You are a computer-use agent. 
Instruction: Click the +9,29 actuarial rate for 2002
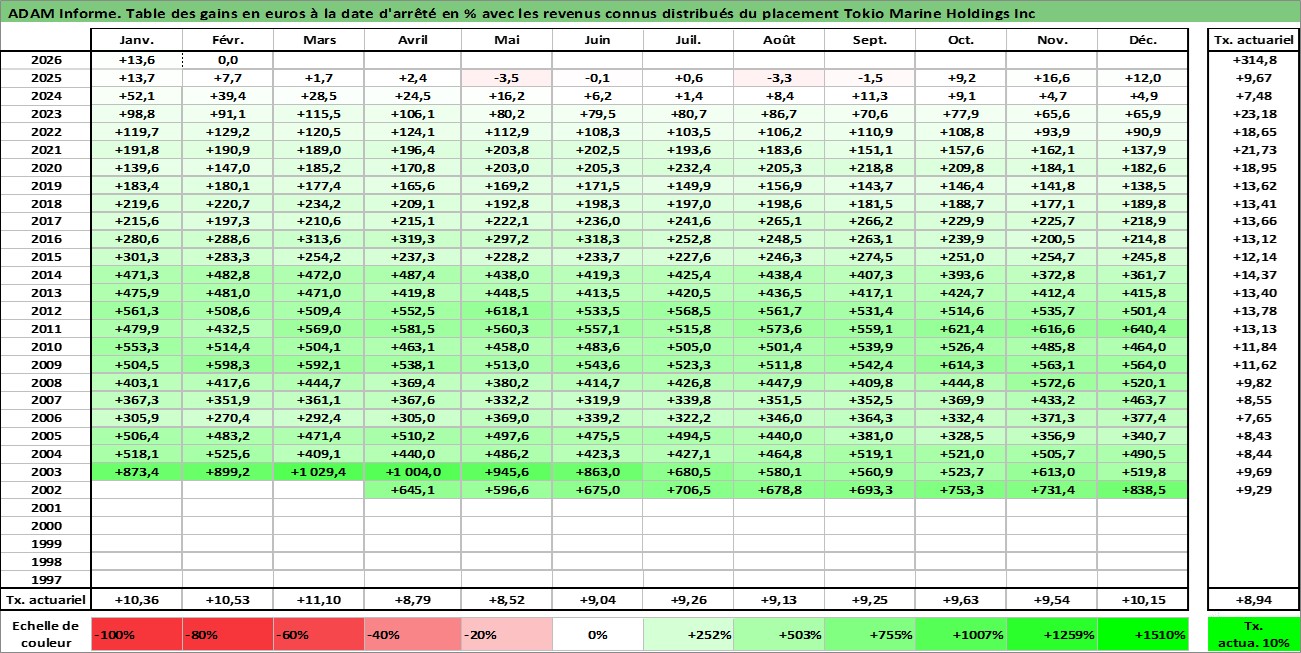tap(1253, 490)
